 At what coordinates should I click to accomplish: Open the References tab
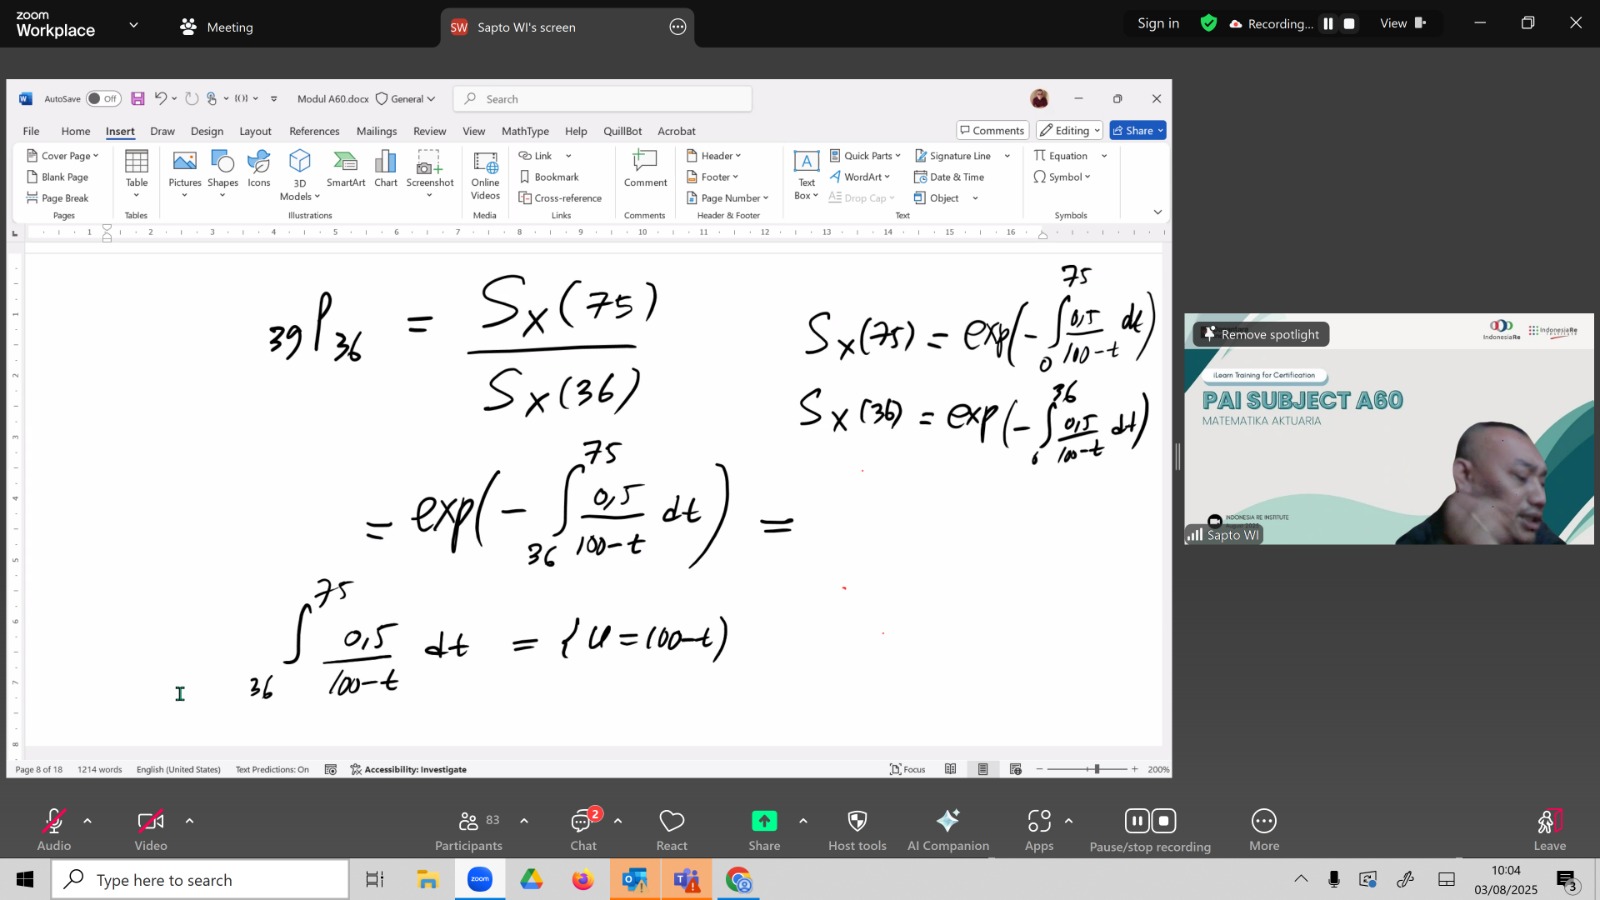(314, 131)
